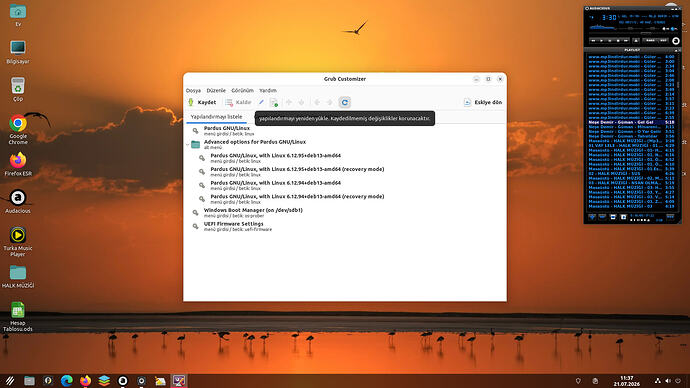
Task: Click the playlist misc button in Audacious
Action: (623, 217)
